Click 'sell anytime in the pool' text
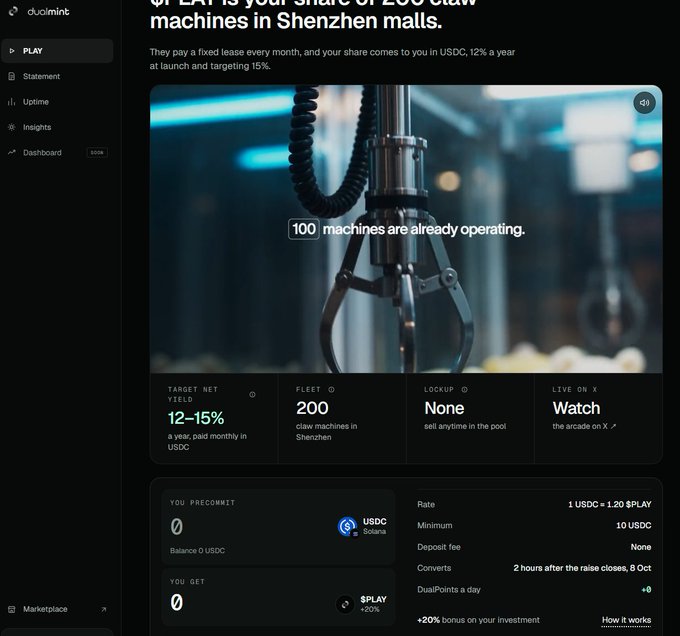The image size is (680, 636). click(x=465, y=426)
